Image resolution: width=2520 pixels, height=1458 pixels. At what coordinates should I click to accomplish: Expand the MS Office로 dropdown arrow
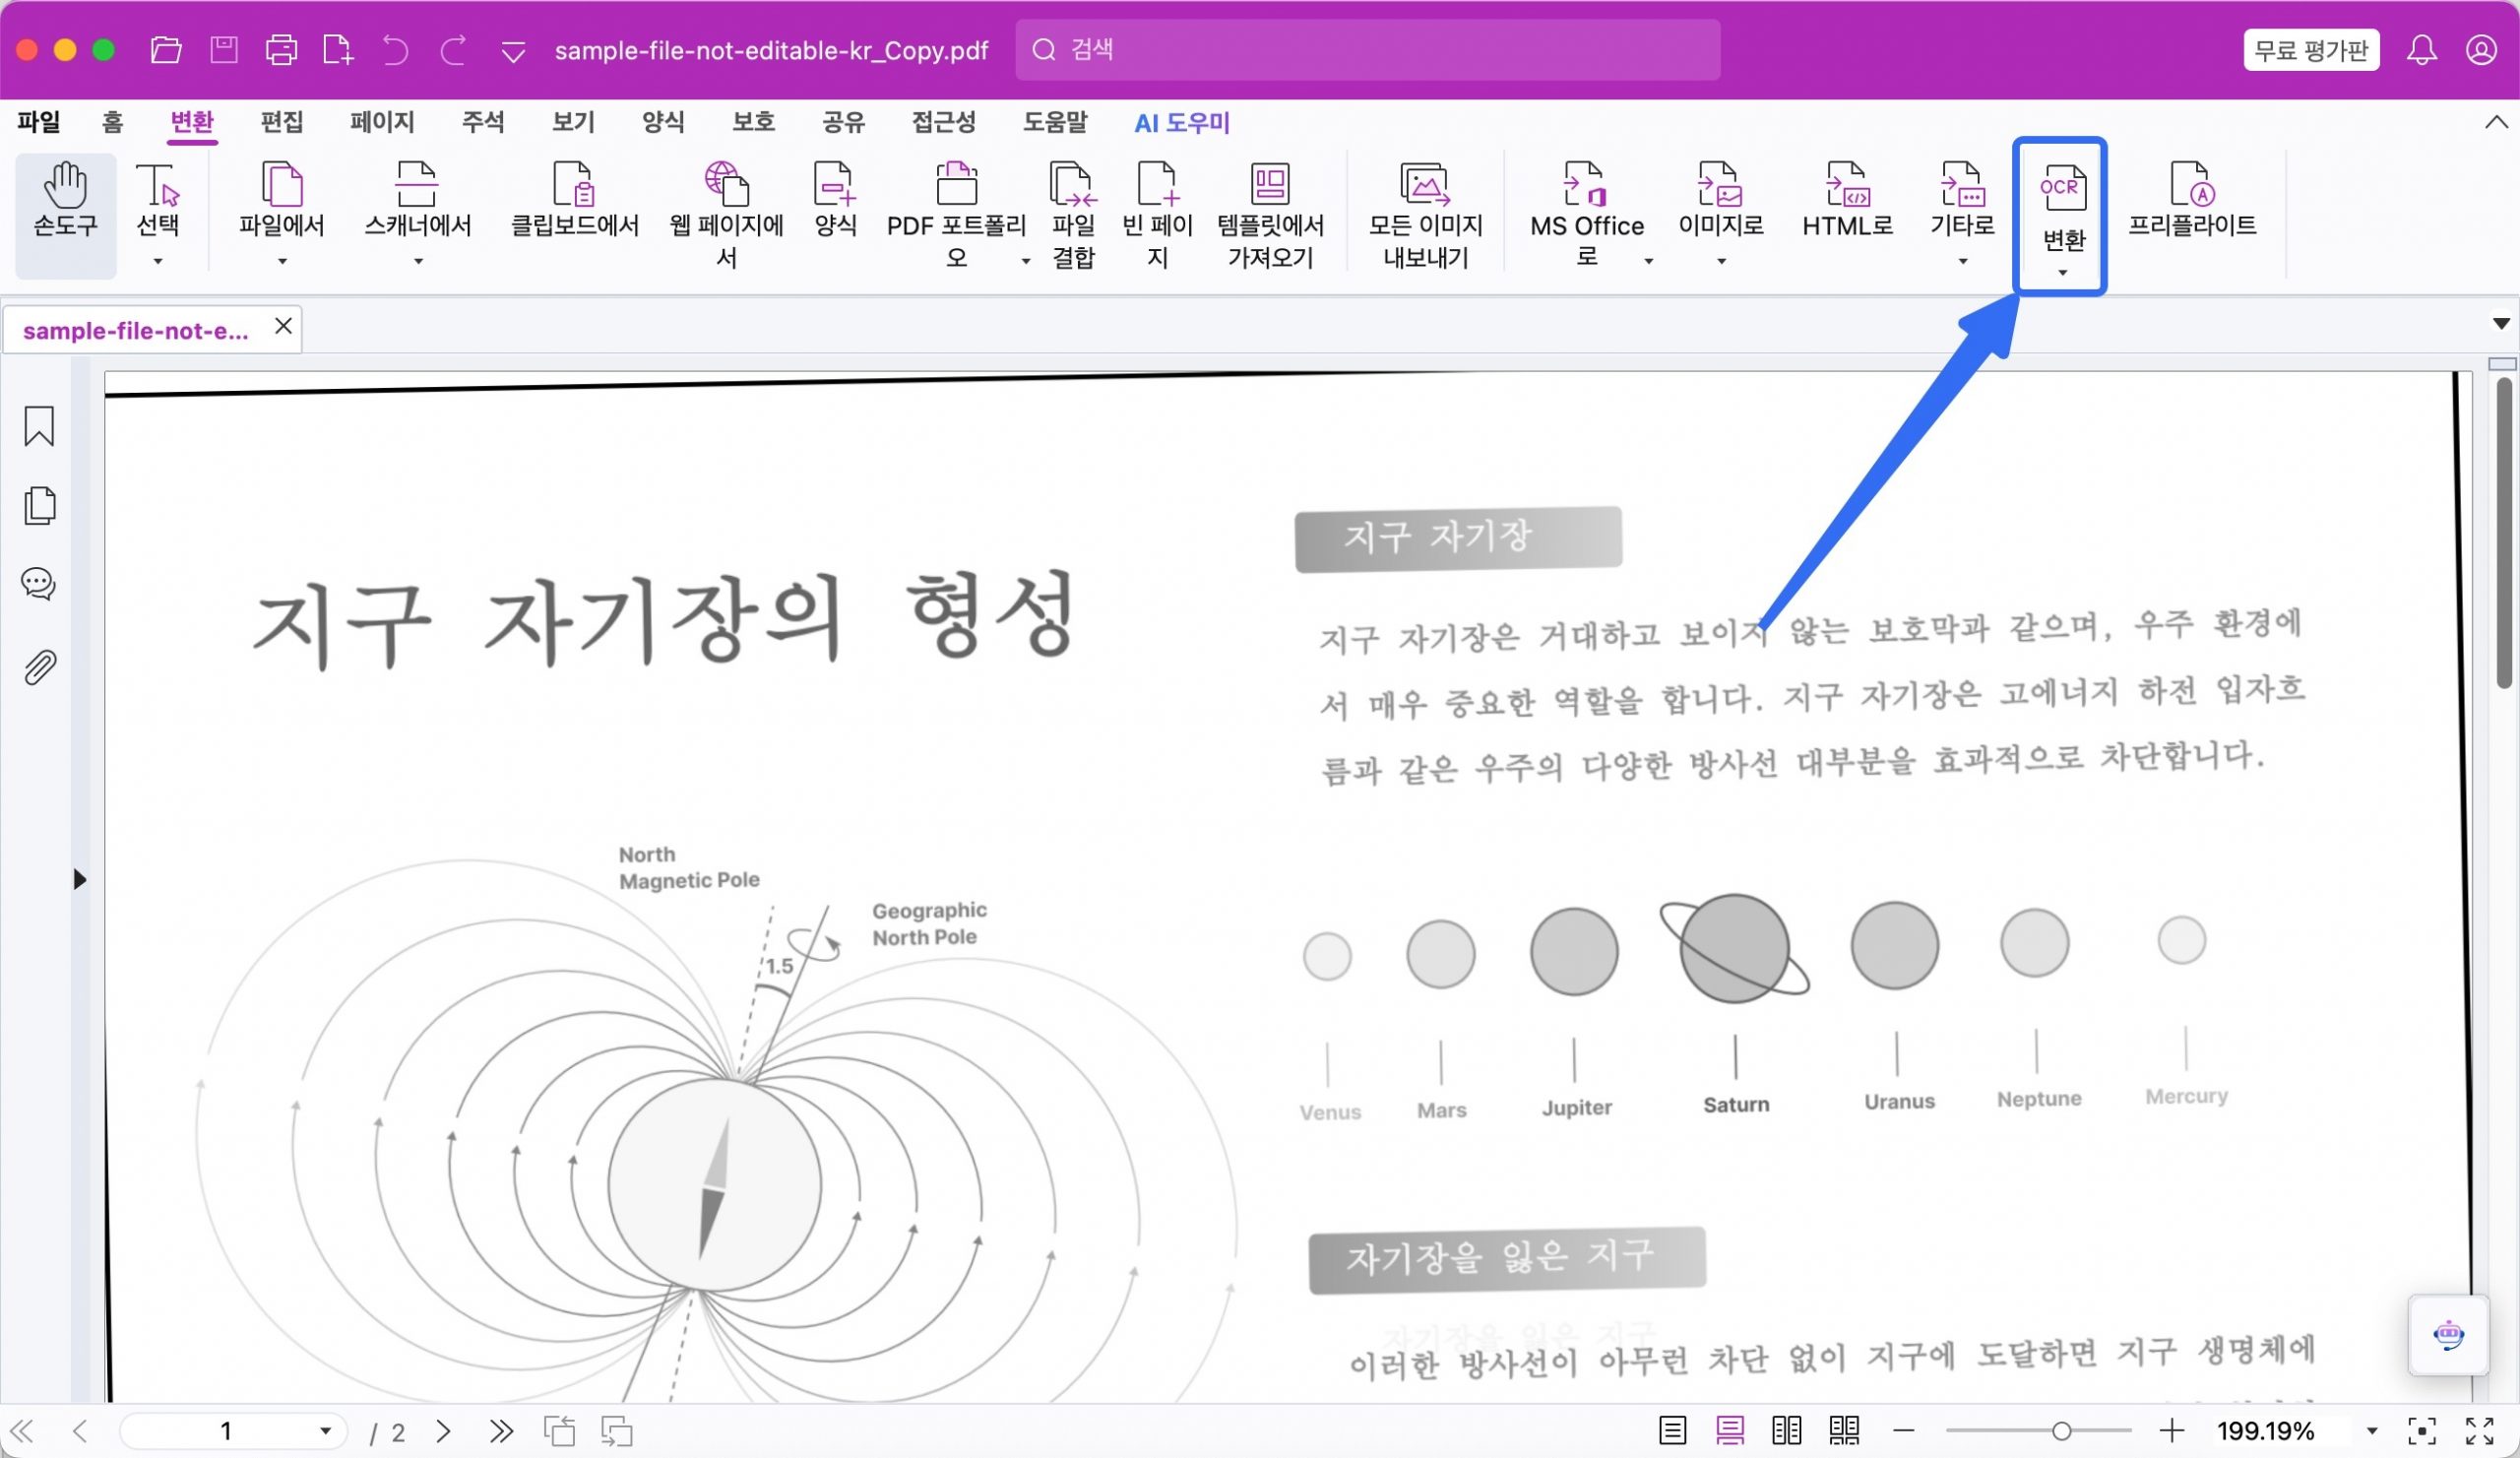click(x=1648, y=261)
